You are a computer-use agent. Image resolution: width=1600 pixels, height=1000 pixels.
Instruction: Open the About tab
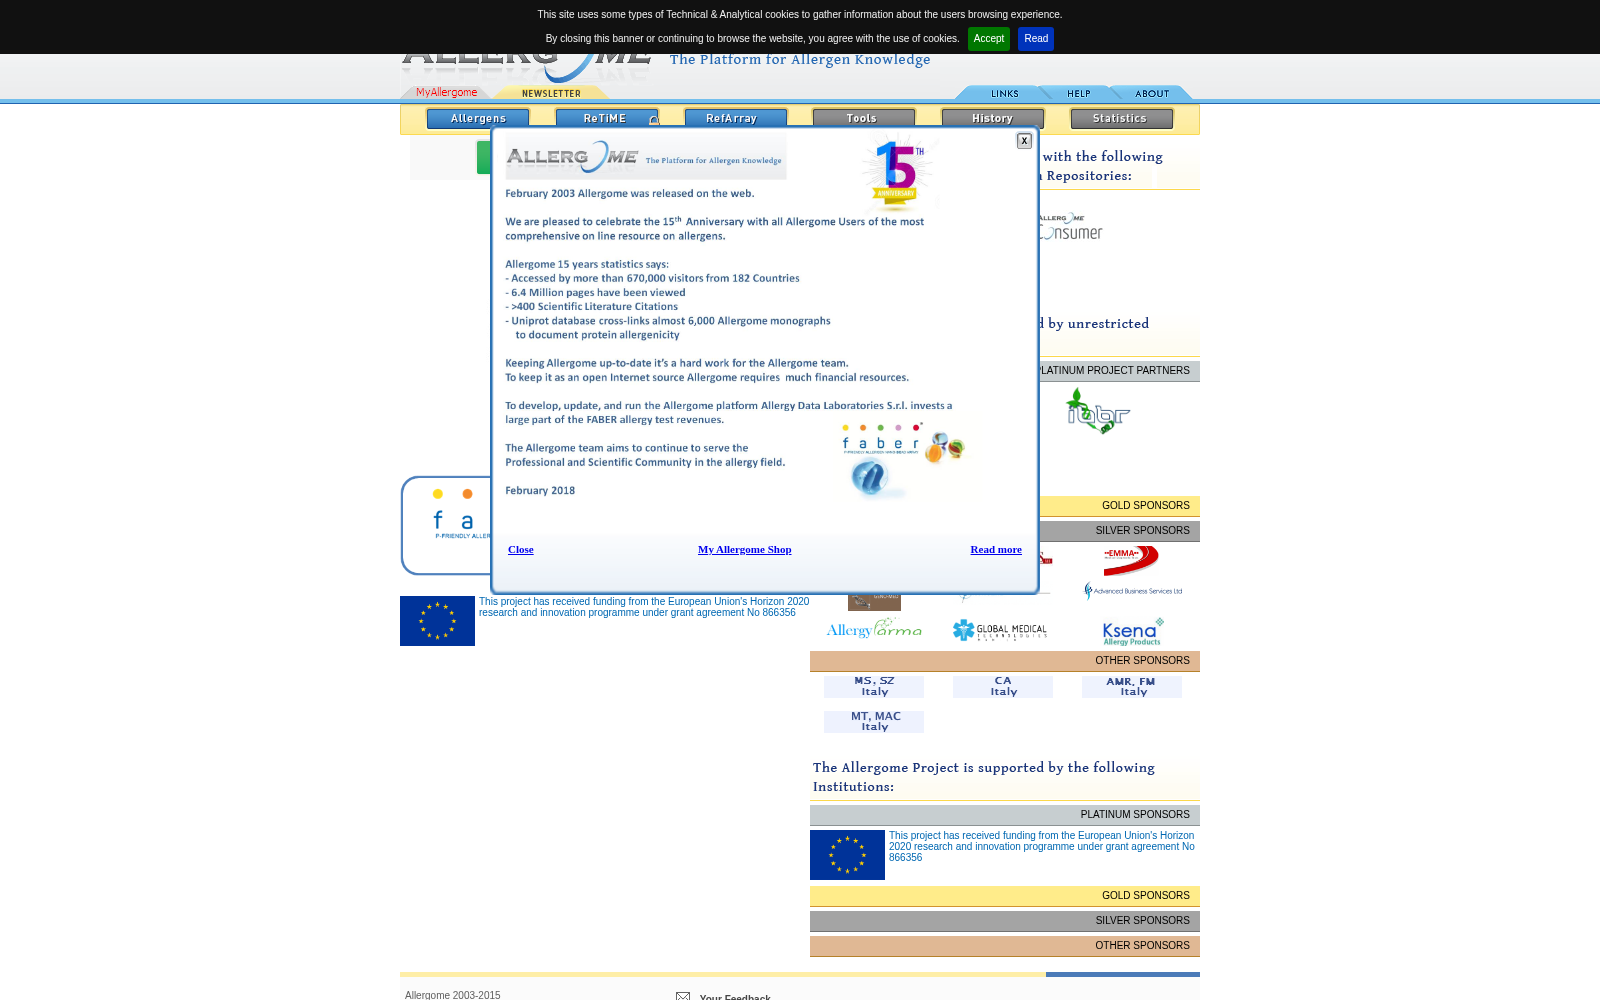click(1152, 93)
